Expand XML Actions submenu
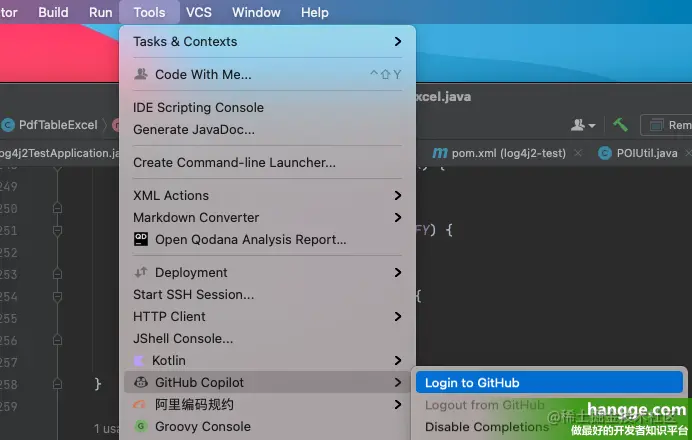This screenshot has height=440, width=692. tap(267, 196)
